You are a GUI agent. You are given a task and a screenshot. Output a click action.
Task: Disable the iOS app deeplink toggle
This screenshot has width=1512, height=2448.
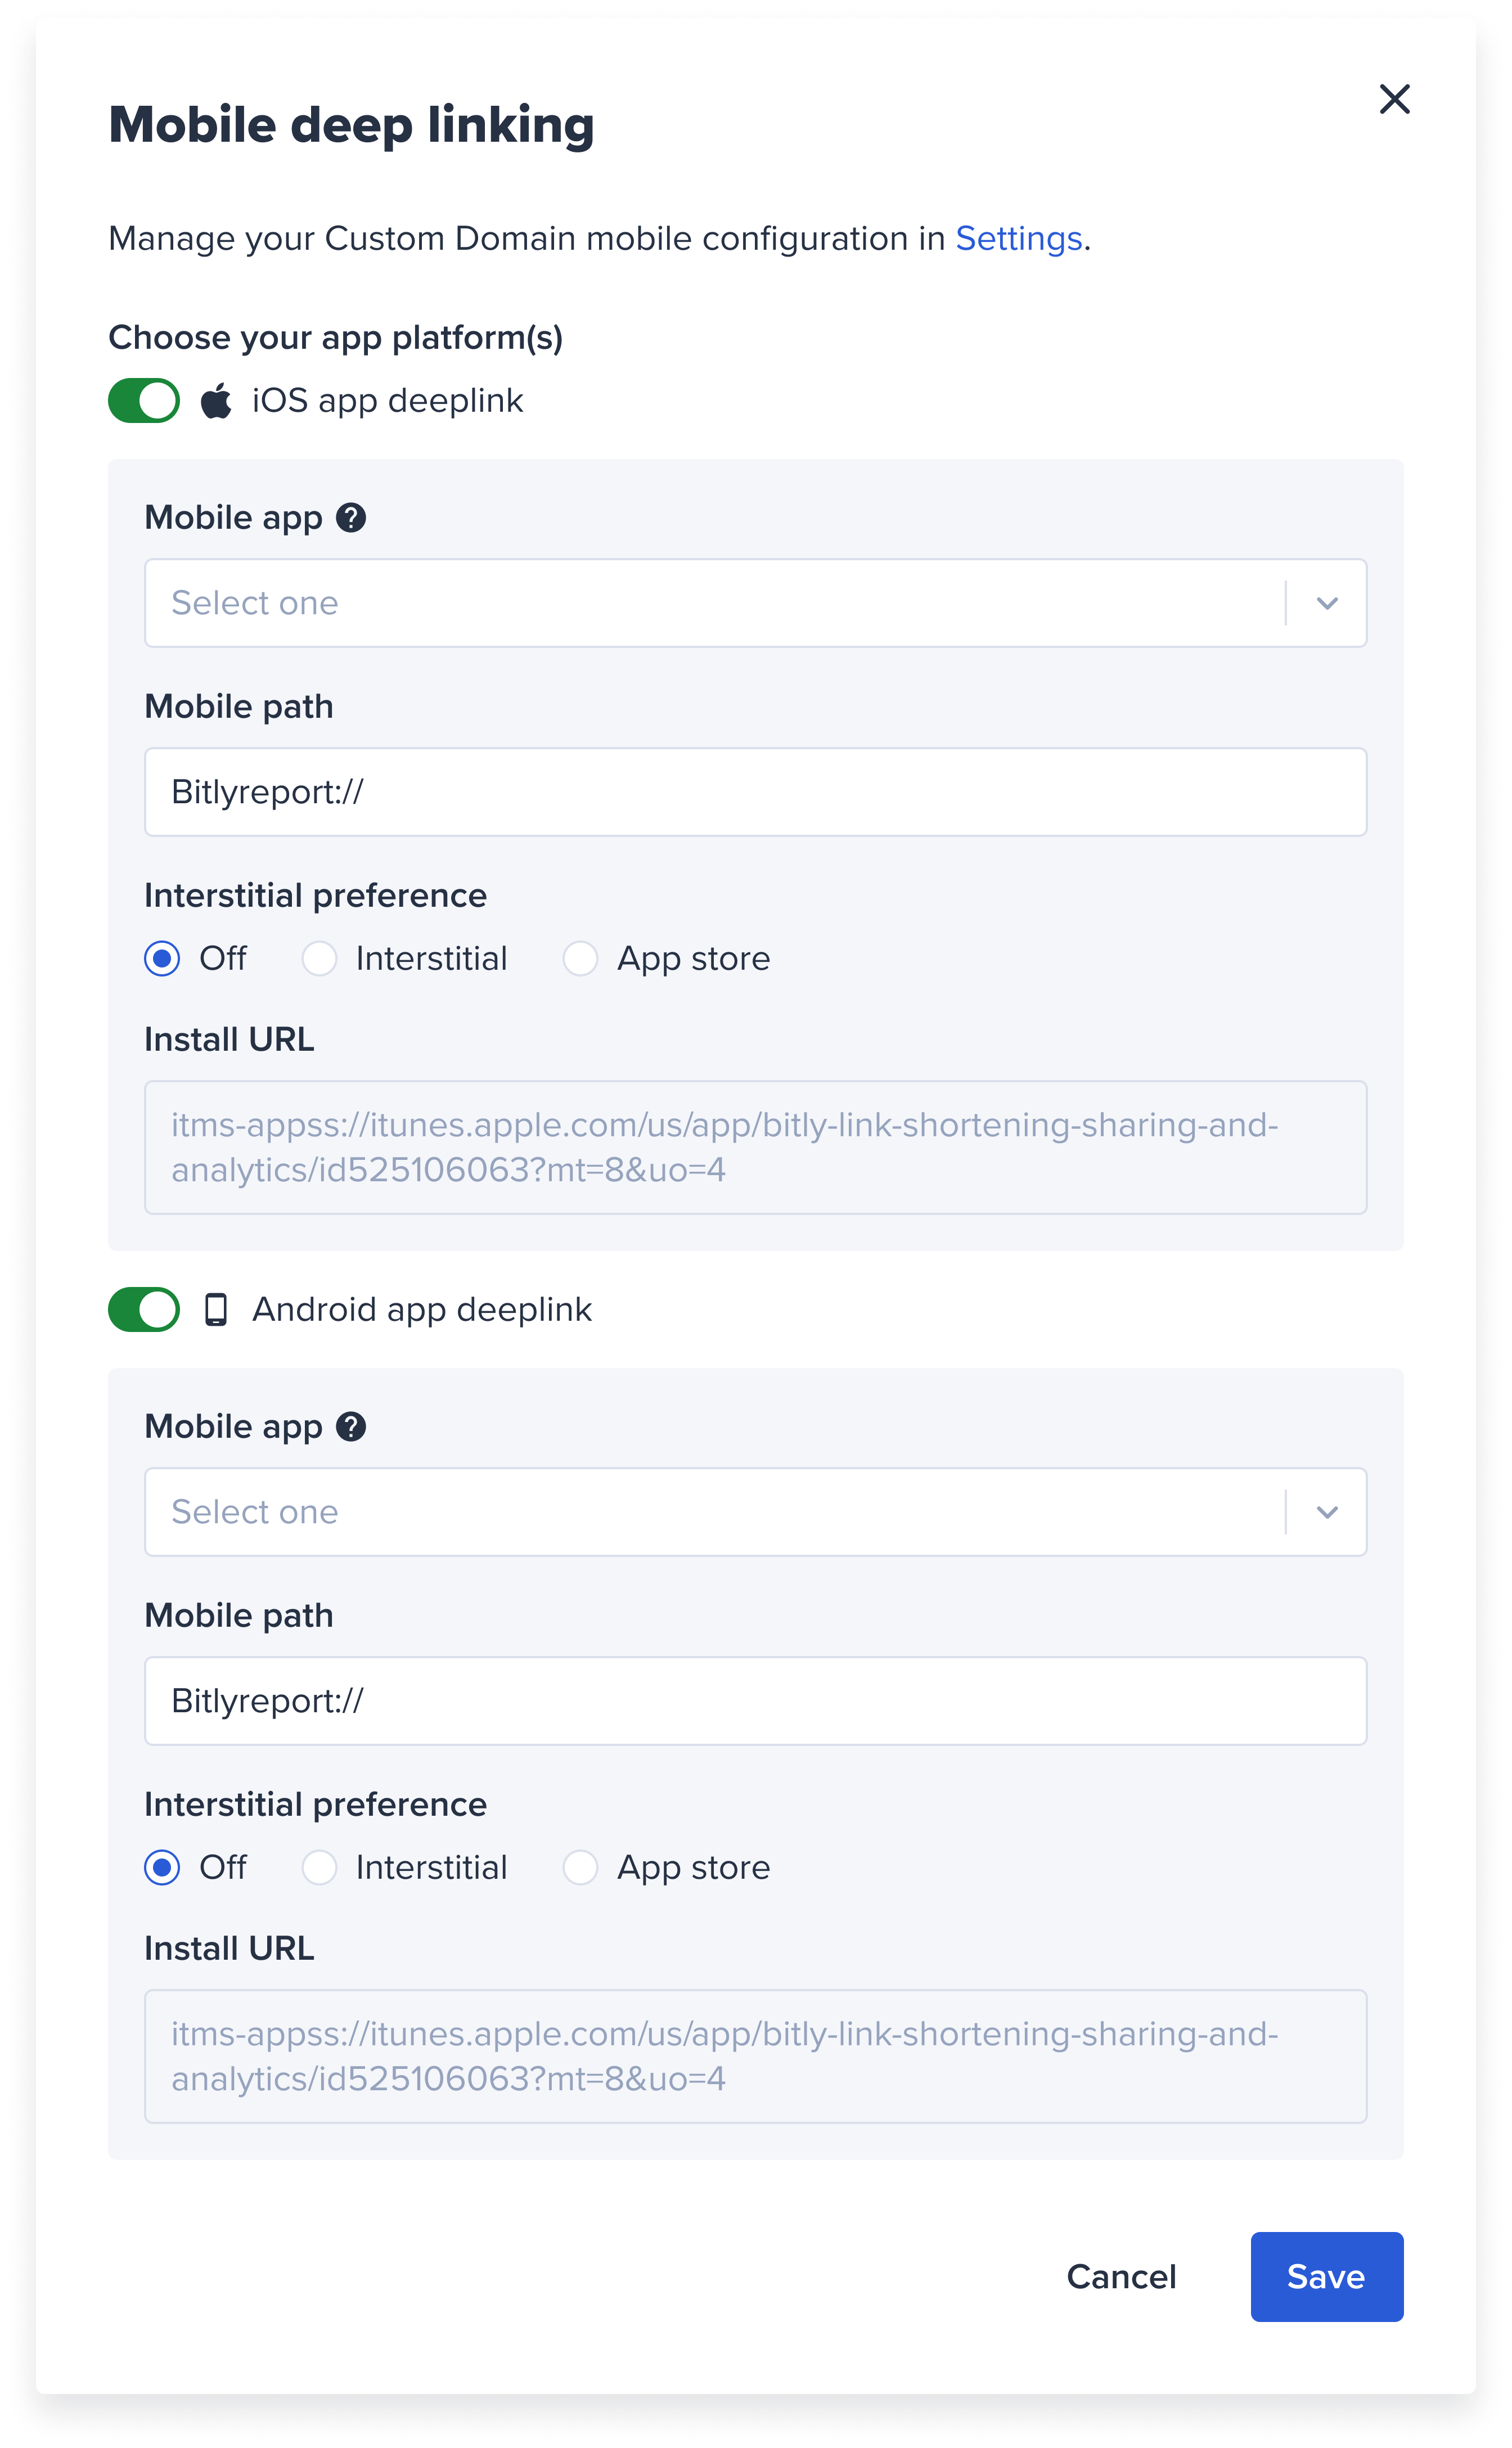143,400
